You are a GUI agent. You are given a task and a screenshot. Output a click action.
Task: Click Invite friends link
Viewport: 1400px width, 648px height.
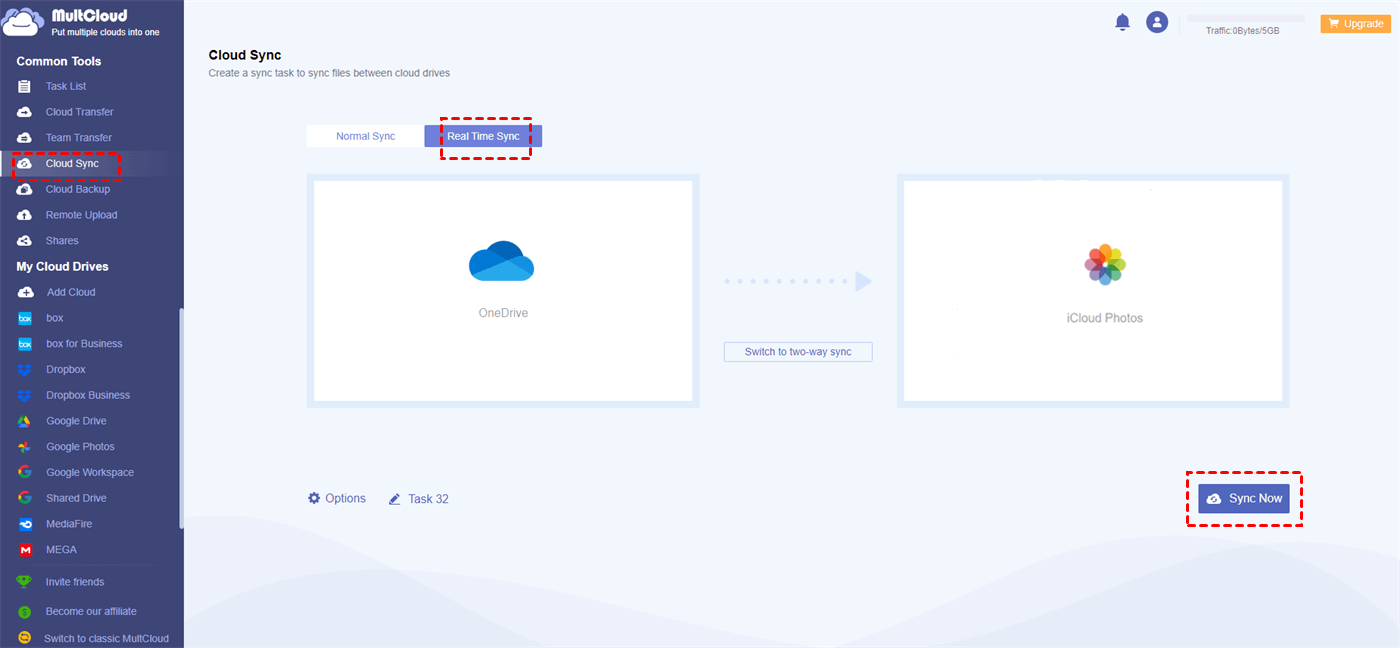pyautogui.click(x=75, y=582)
